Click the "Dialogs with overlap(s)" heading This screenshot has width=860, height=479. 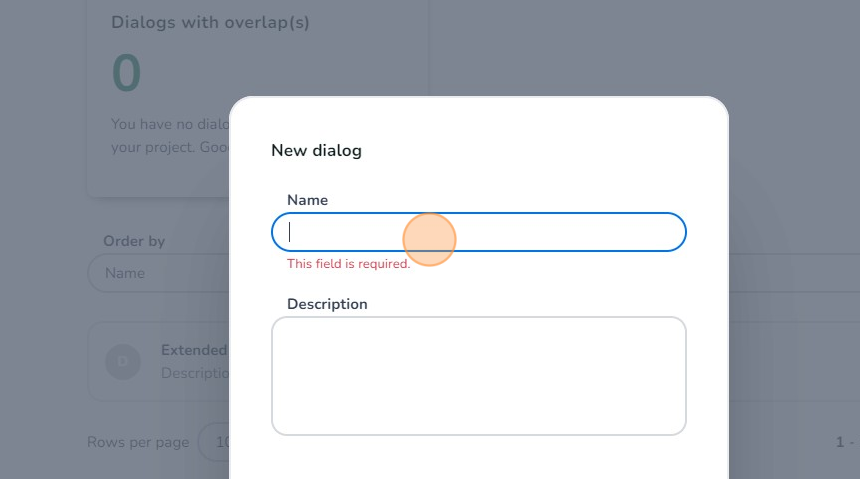tap(210, 22)
